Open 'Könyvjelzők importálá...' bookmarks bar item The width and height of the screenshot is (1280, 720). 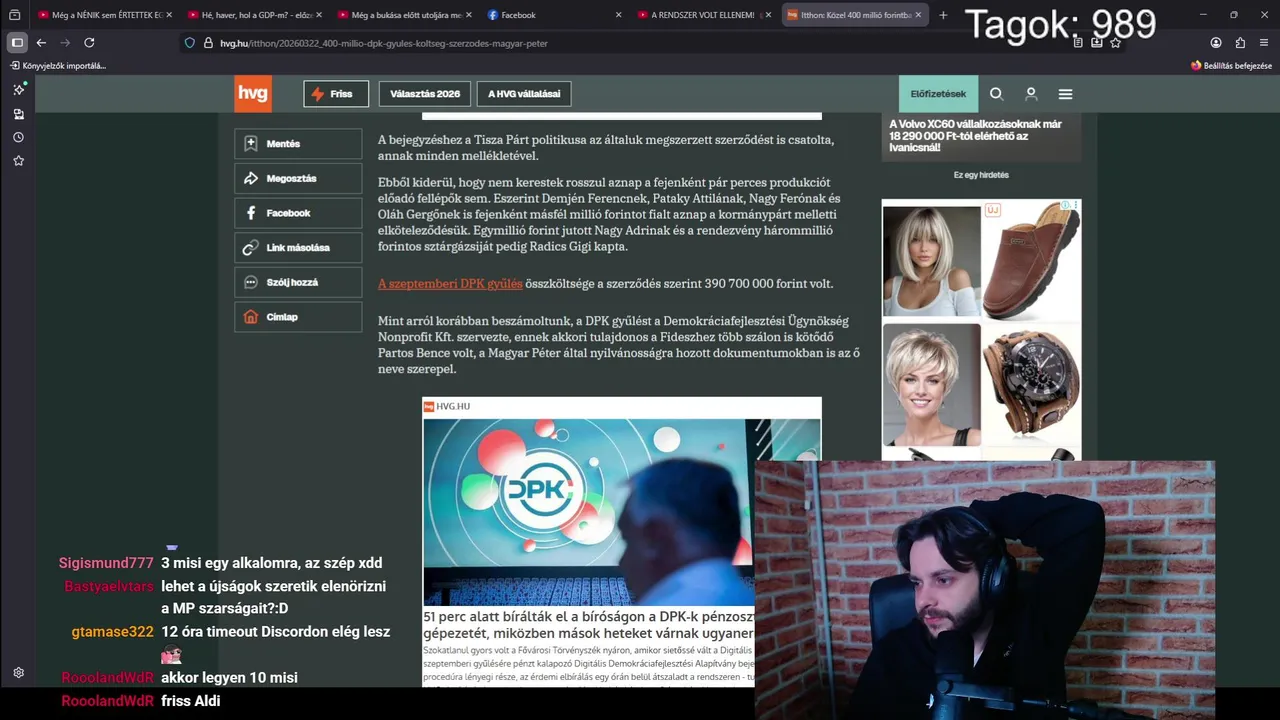pos(58,66)
